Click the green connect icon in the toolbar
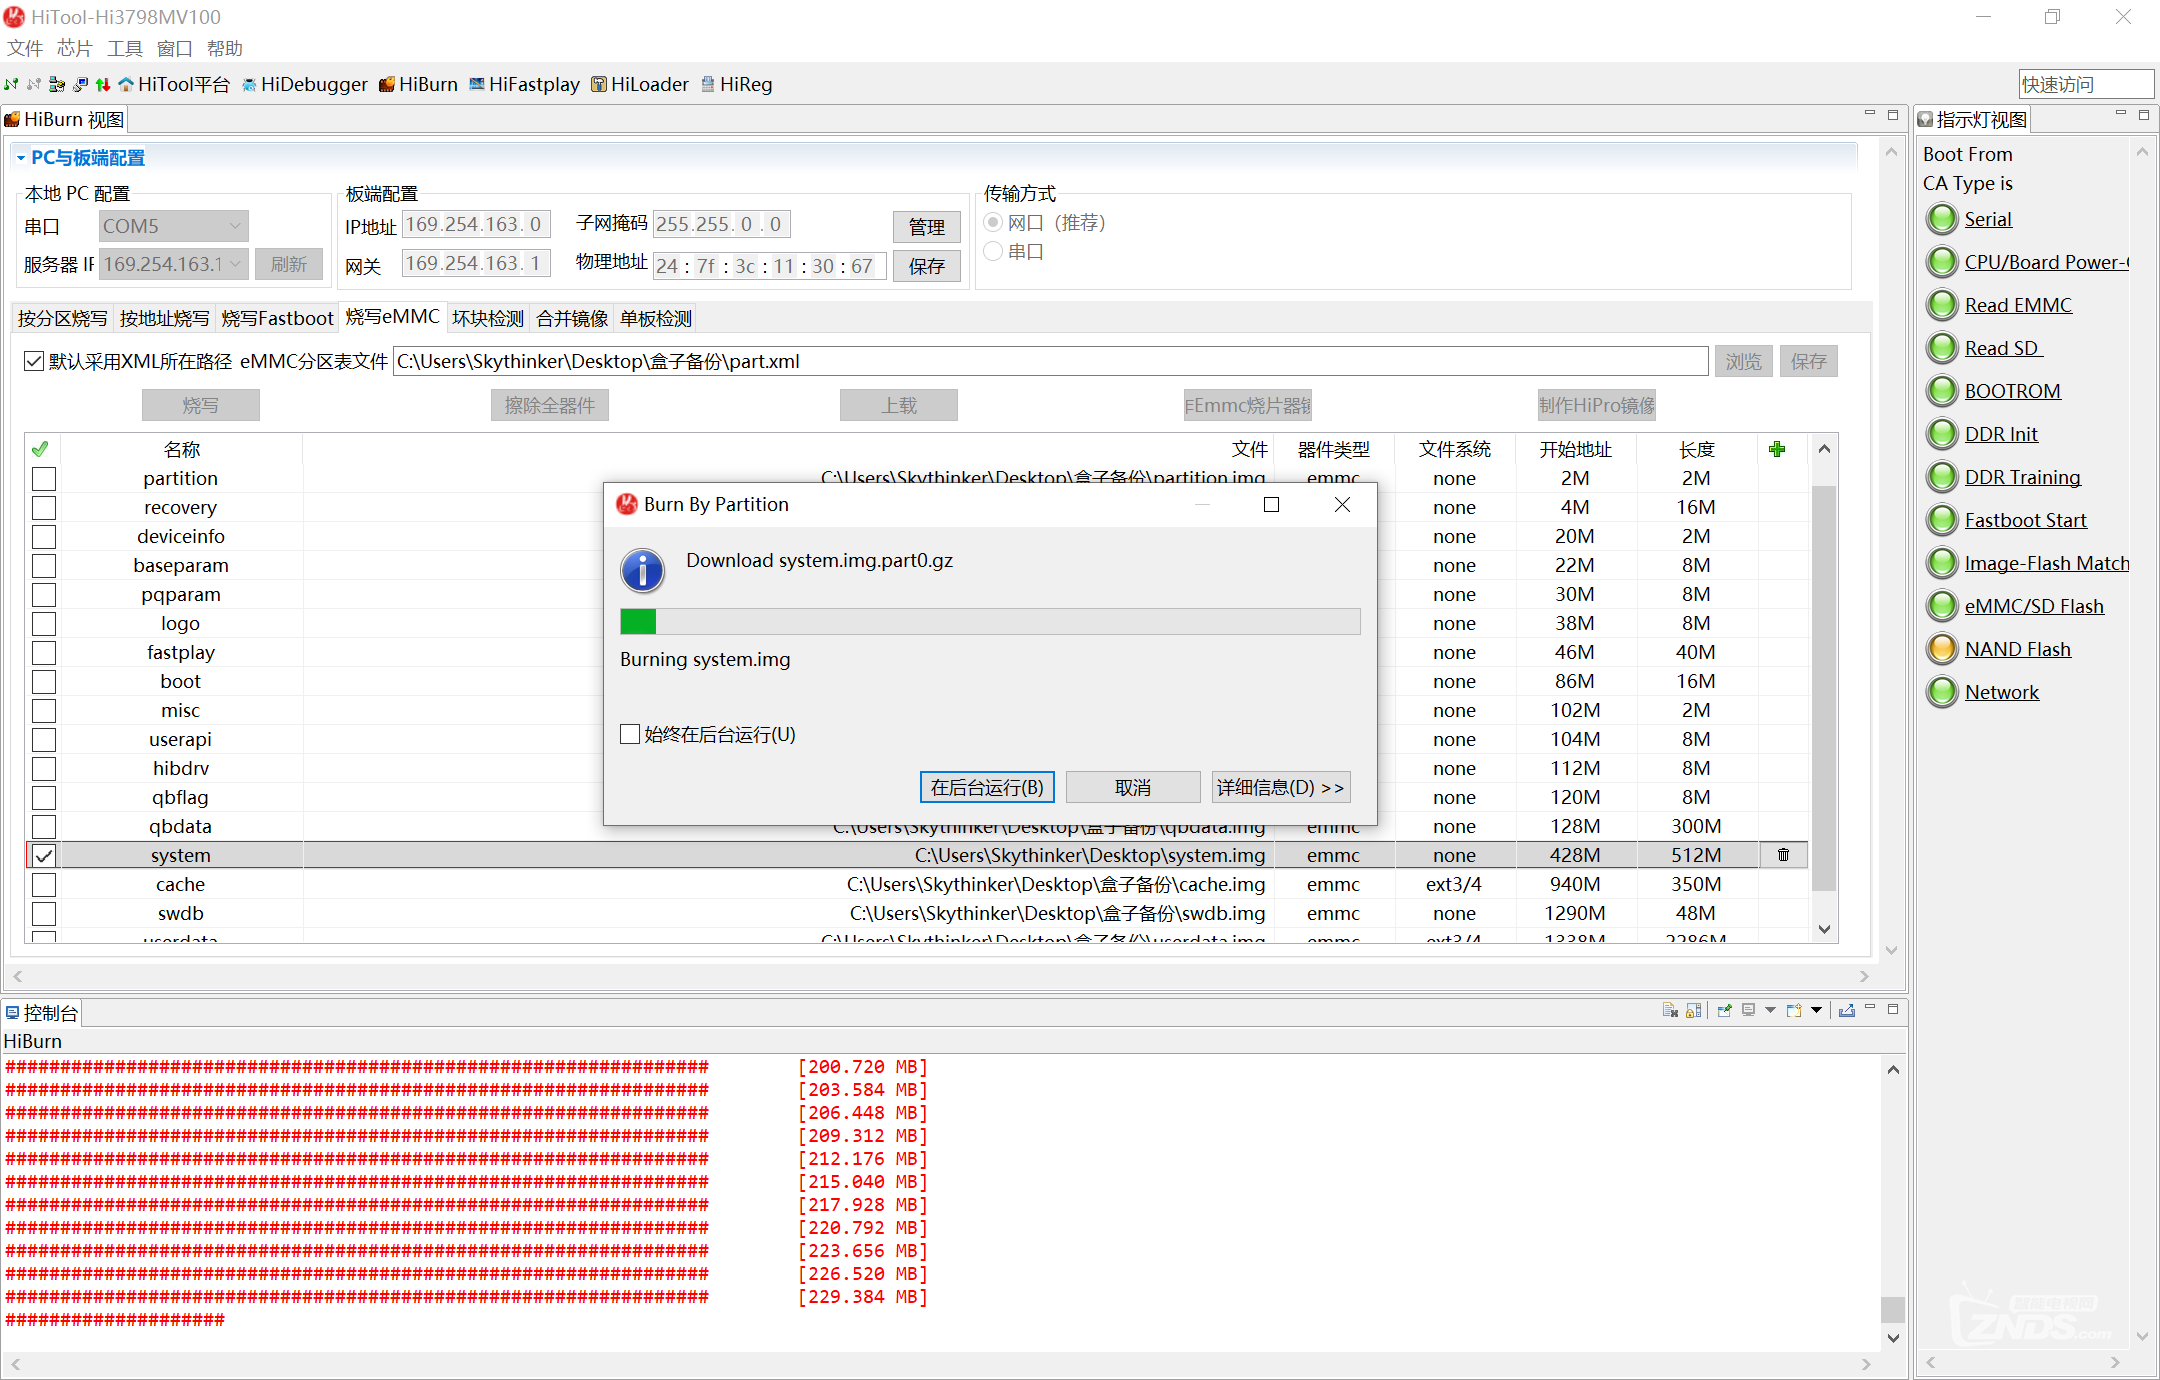 point(11,84)
